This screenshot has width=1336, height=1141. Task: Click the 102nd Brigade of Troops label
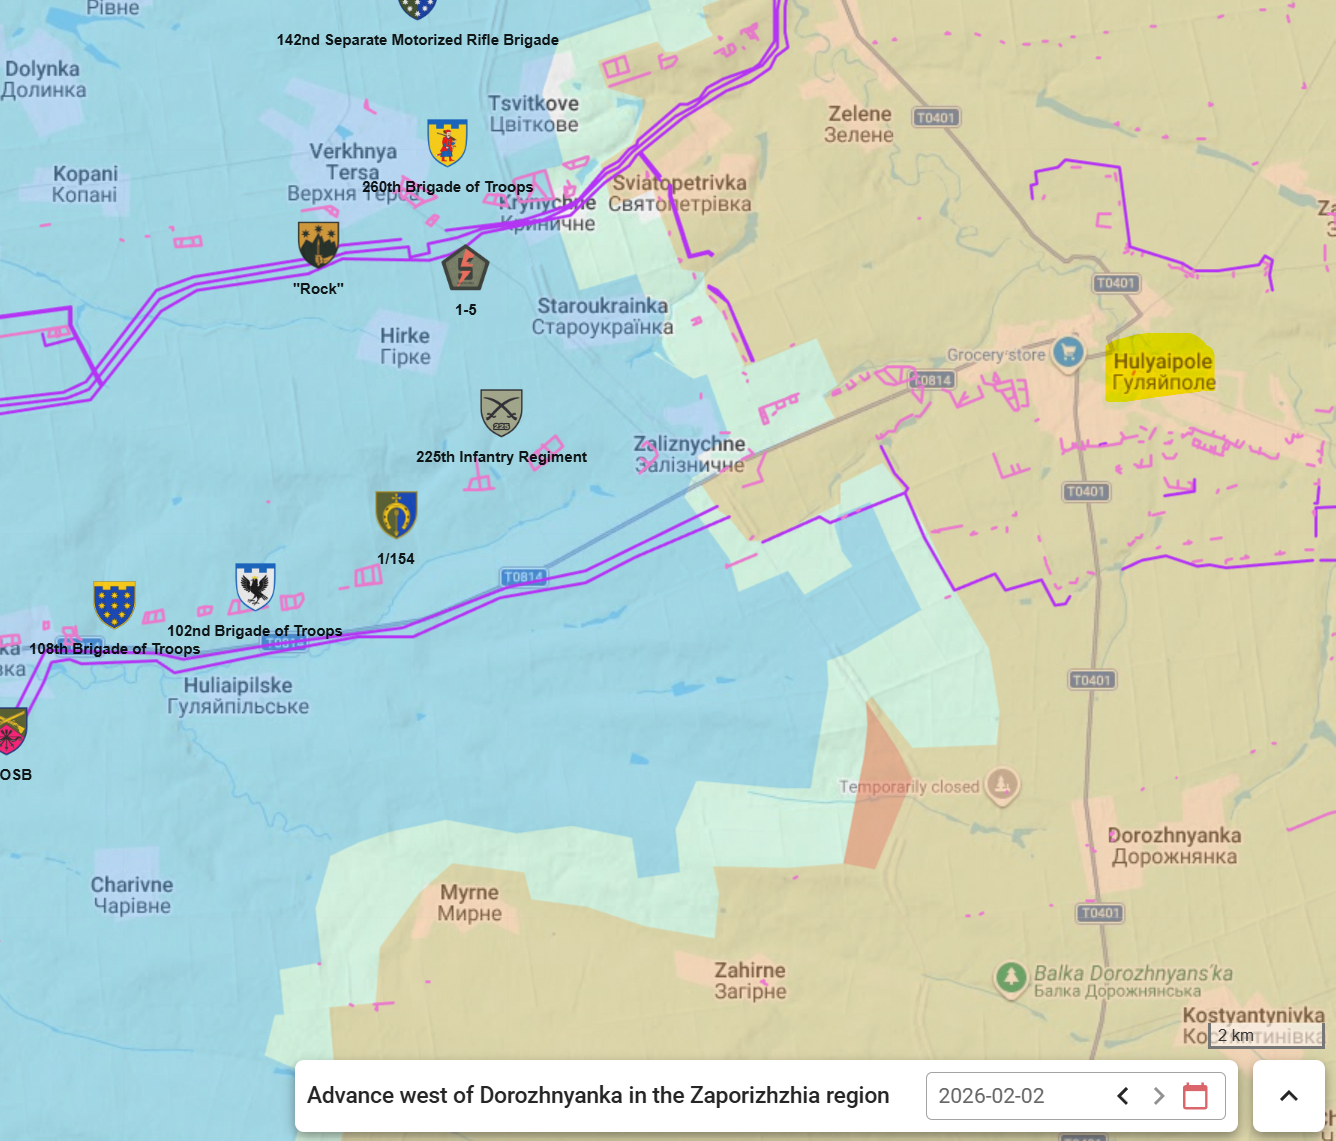255,631
